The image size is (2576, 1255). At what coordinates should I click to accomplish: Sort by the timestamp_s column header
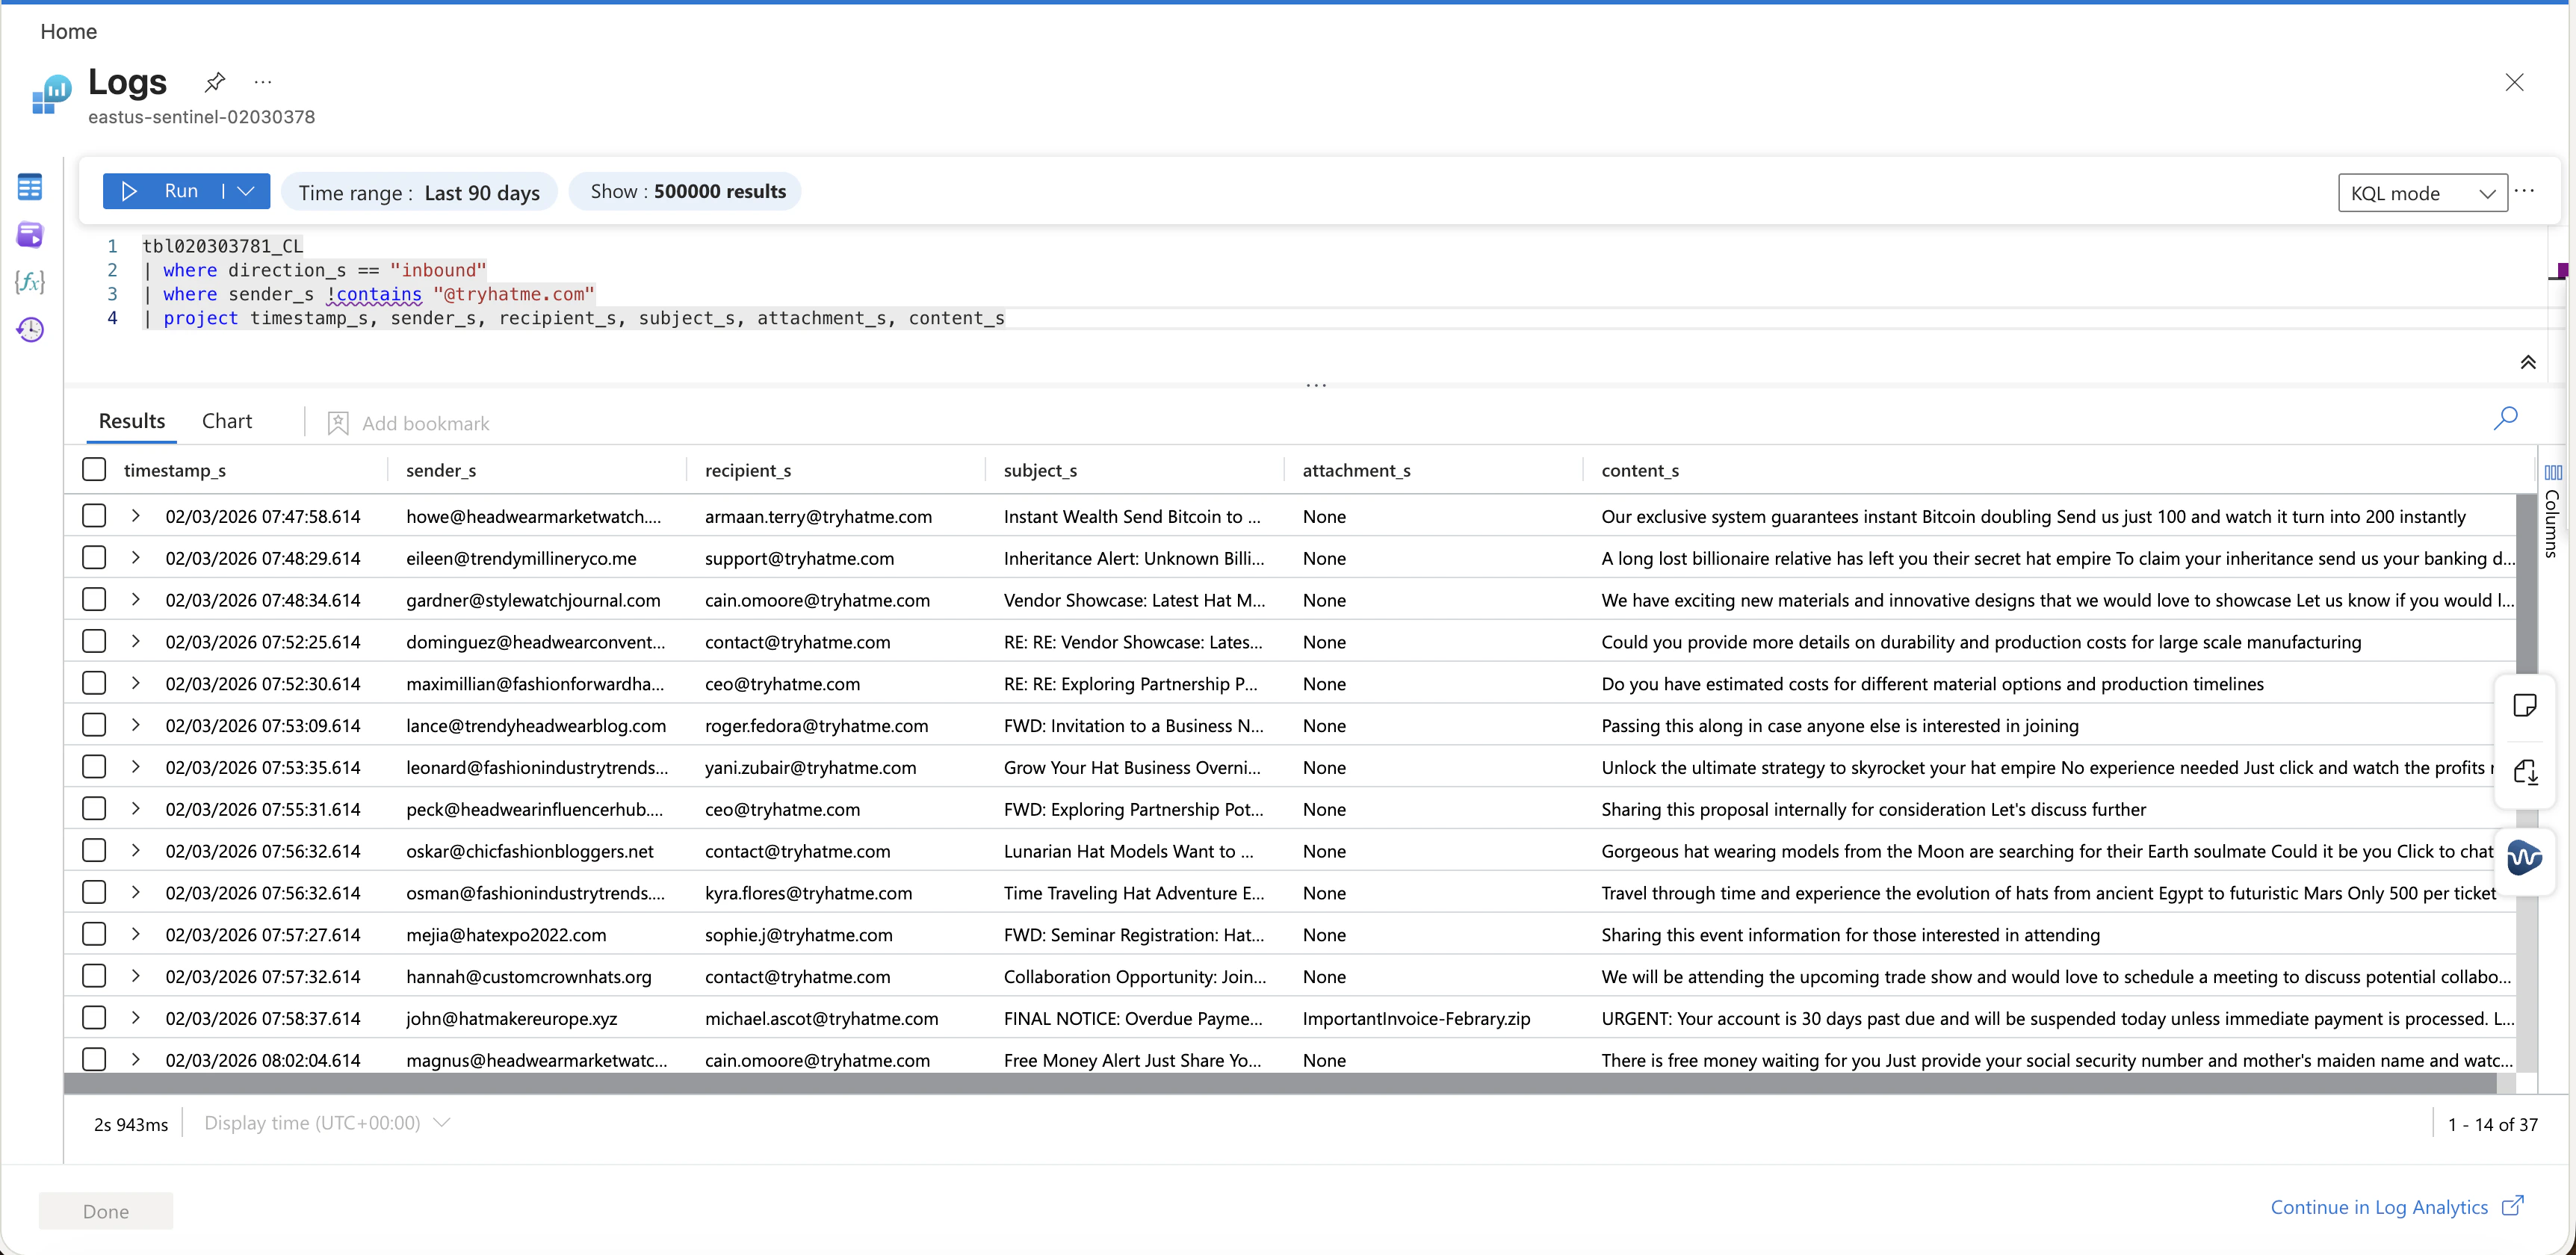point(175,470)
